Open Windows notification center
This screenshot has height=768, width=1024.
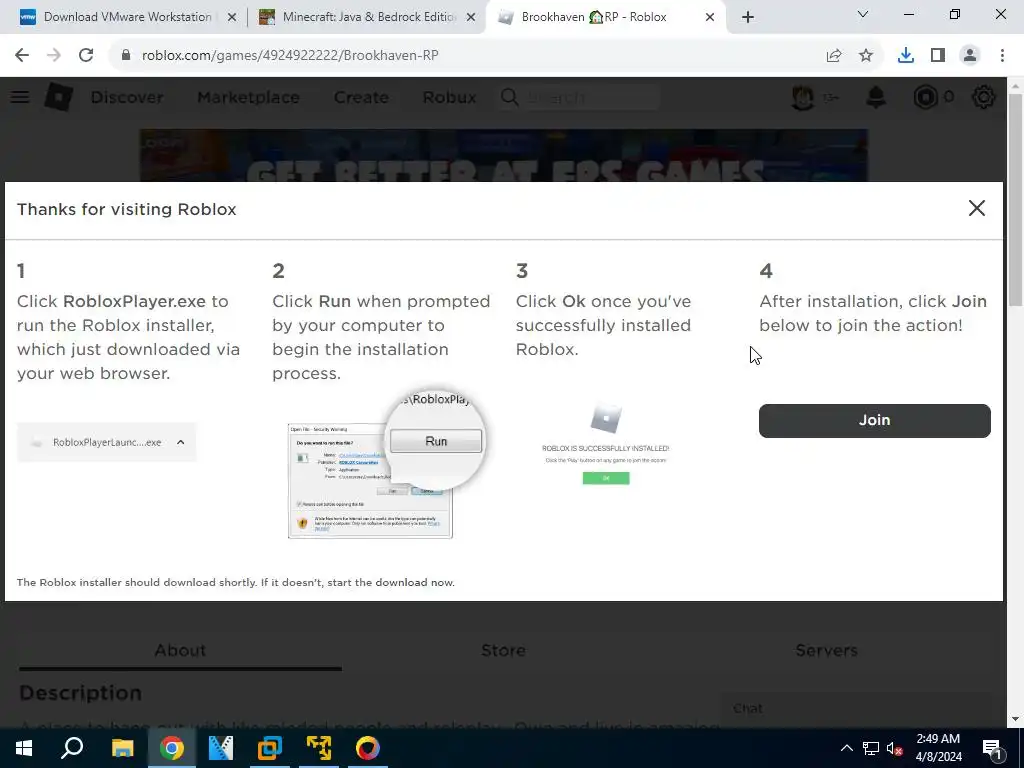991,748
